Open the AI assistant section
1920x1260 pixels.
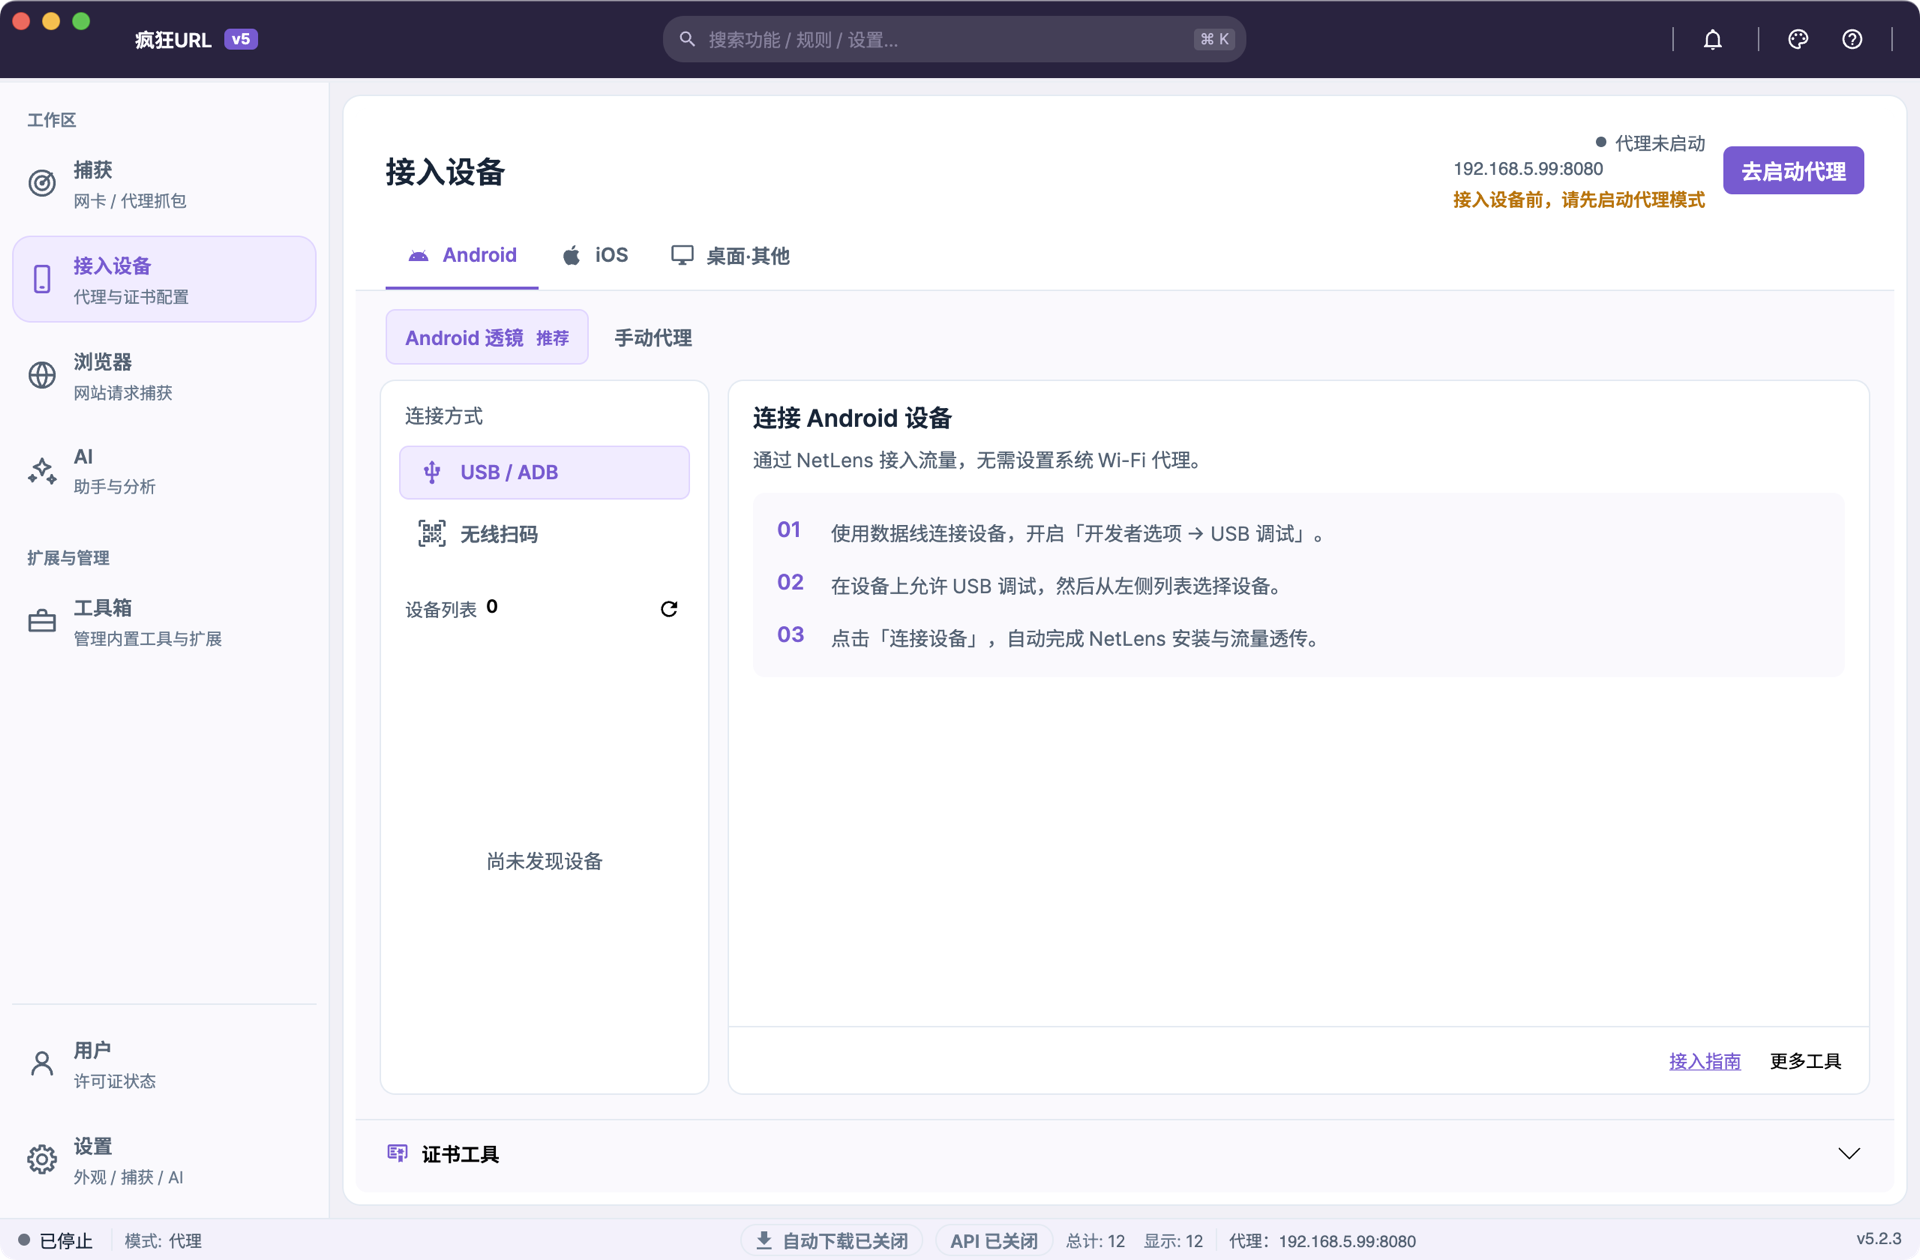164,471
